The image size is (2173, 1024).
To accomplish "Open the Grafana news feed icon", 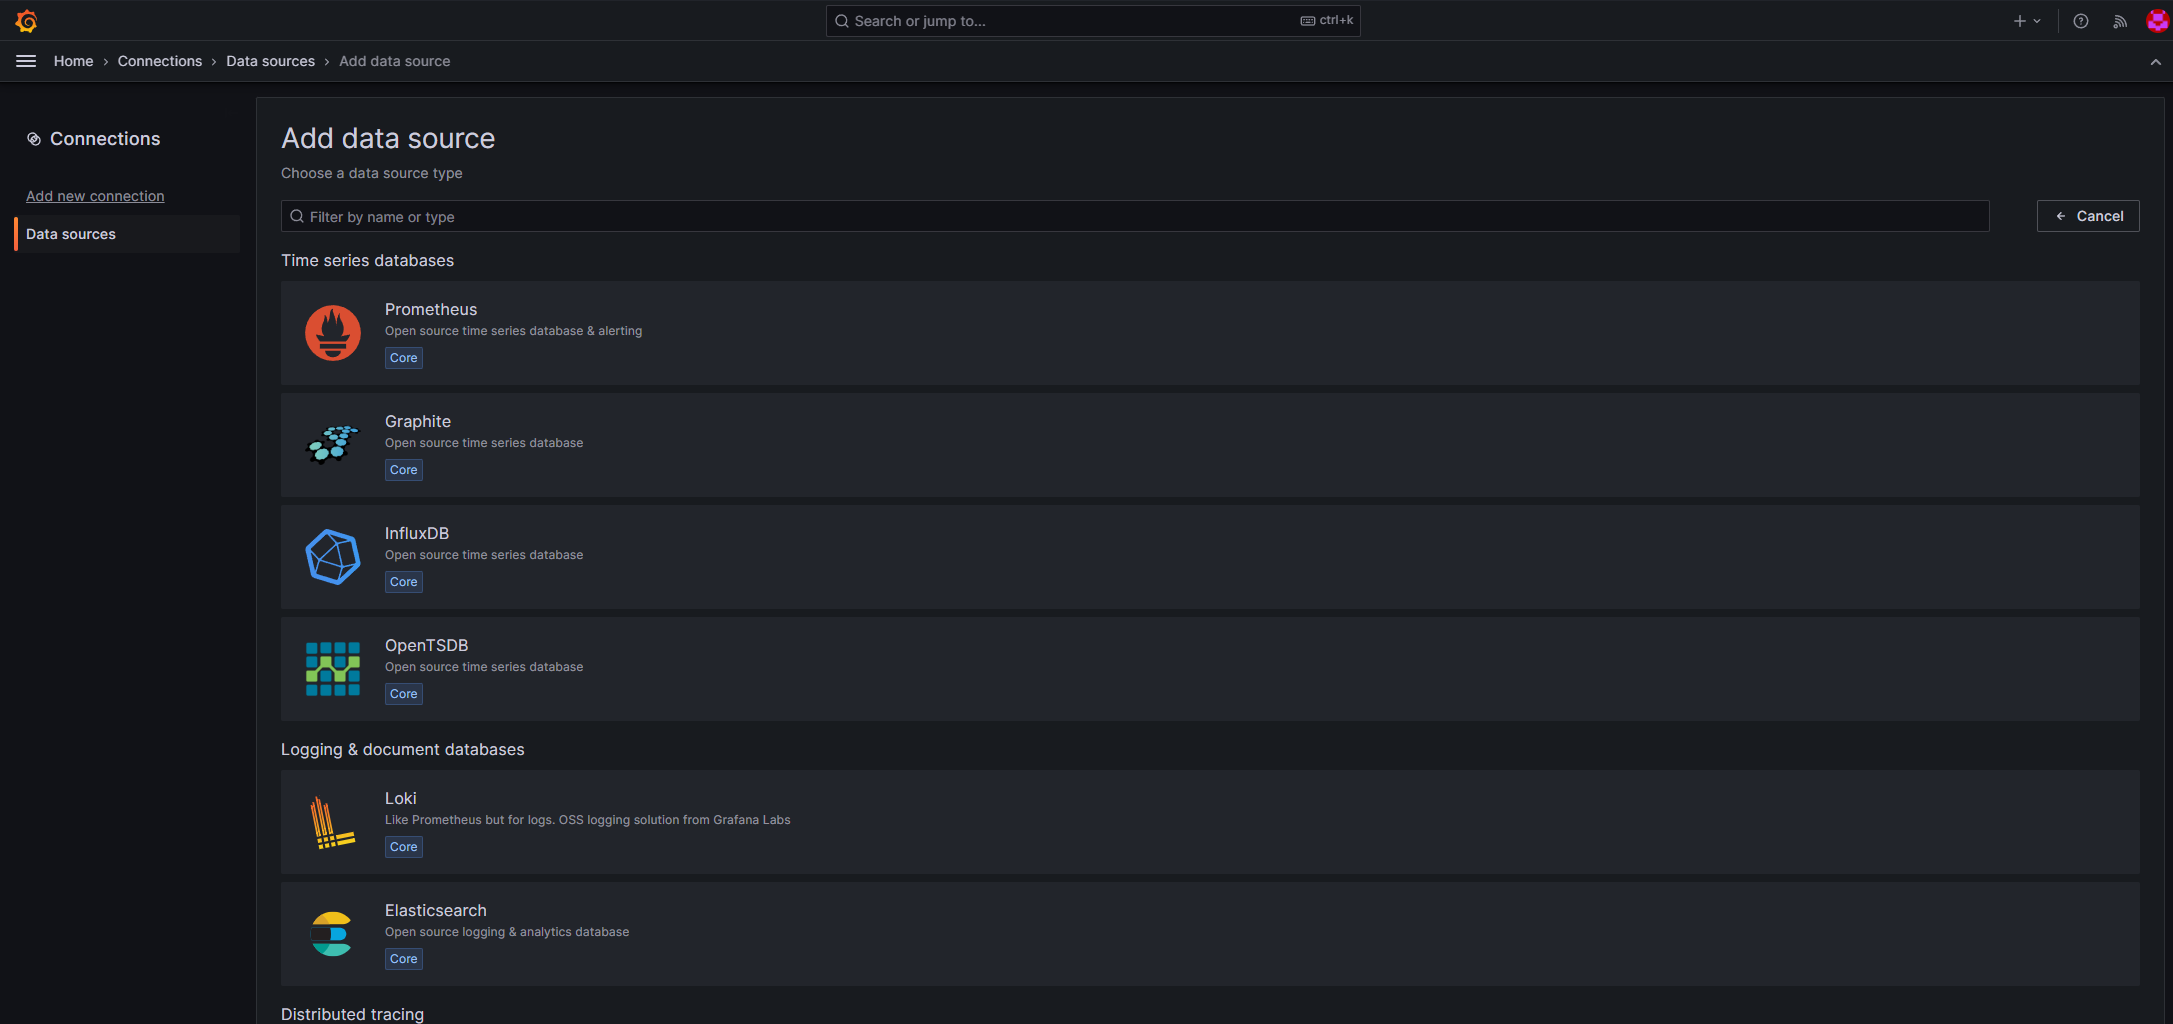I will [2119, 20].
